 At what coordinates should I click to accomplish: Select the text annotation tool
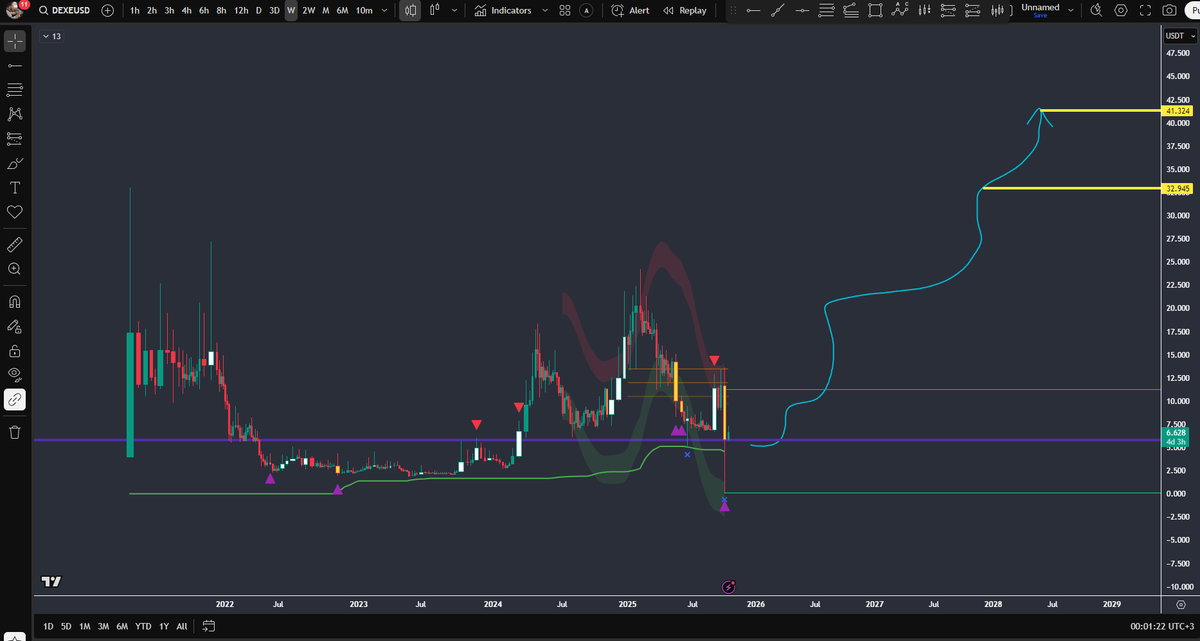pos(14,188)
